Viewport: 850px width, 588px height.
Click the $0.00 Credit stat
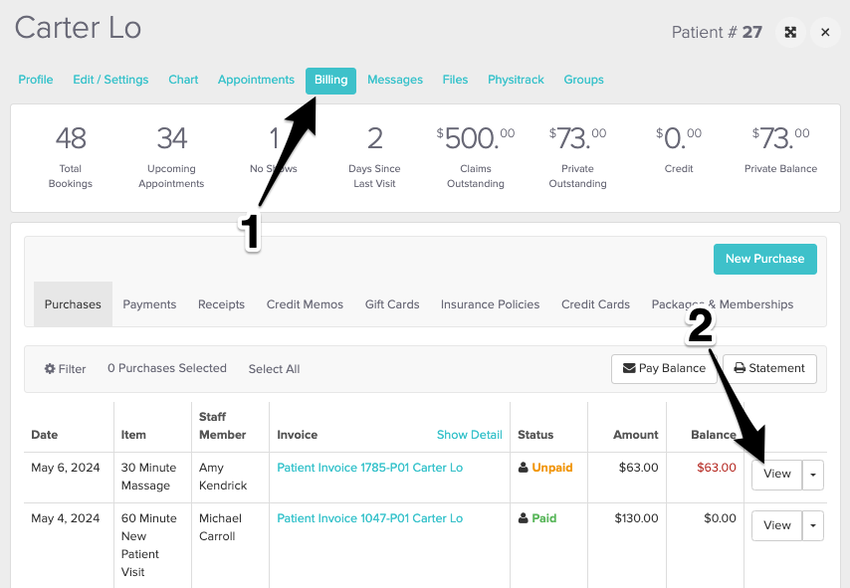coord(679,150)
